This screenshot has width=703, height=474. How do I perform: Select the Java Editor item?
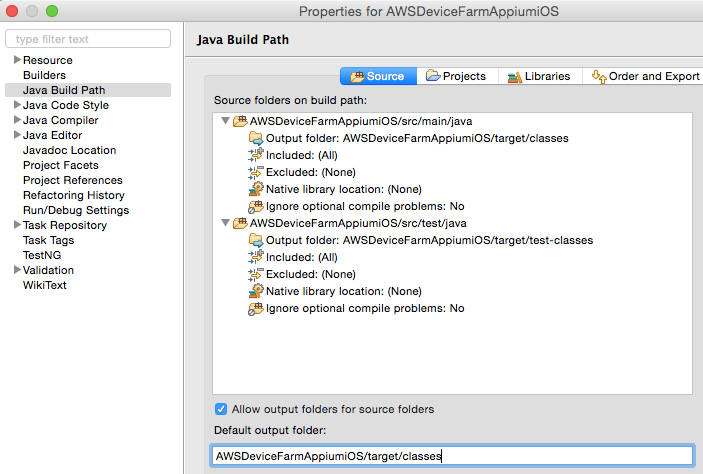tap(52, 135)
